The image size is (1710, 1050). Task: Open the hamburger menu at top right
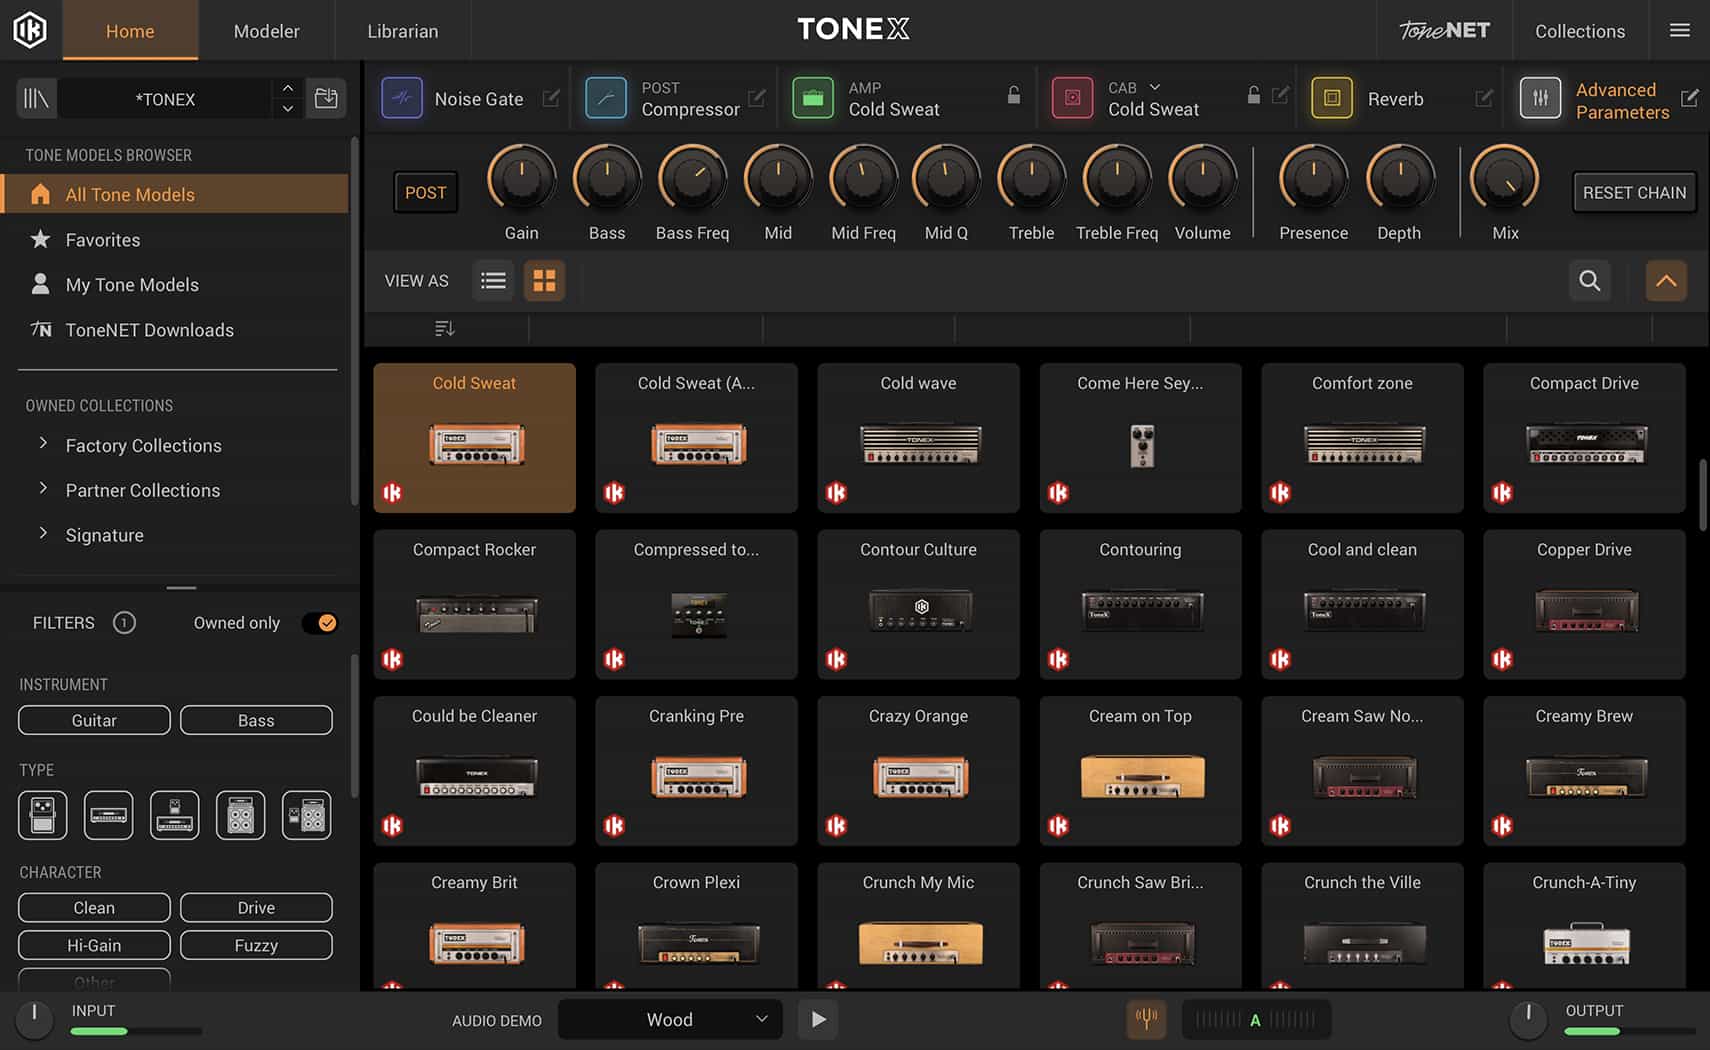[1679, 30]
